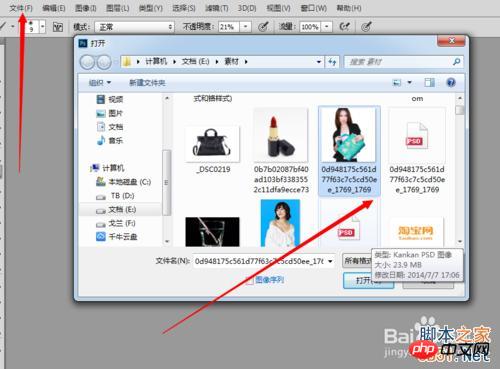Open the 选择(S) menu
Viewport: 500px width, 369px height.
pyautogui.click(x=184, y=8)
